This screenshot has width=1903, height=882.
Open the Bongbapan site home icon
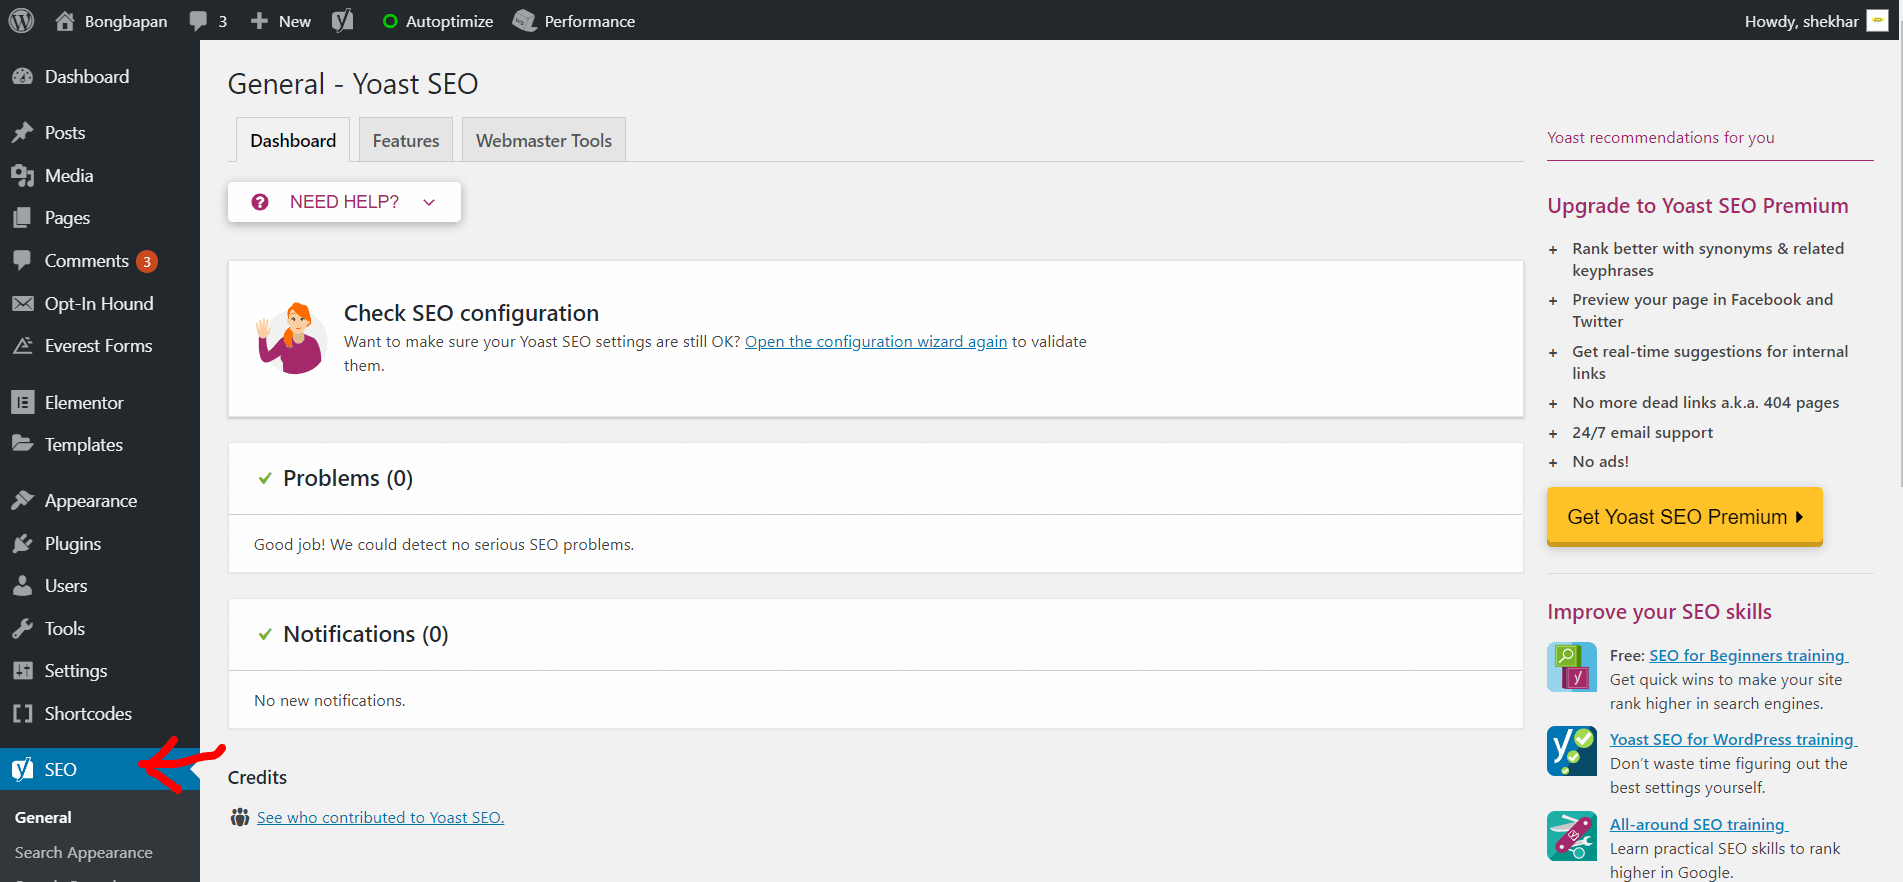(65, 21)
